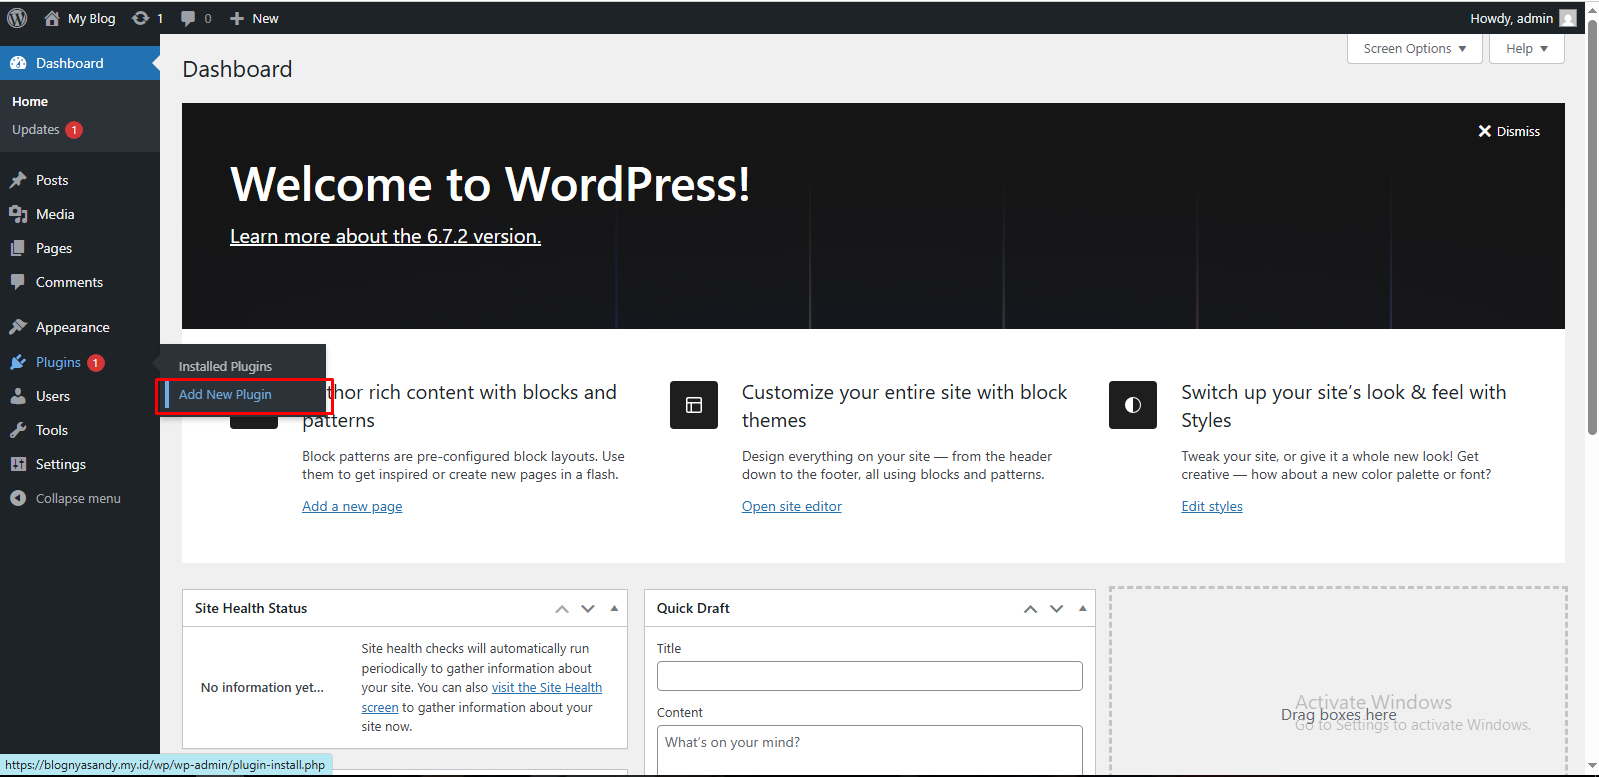Open the Settings menu
This screenshot has height=777, width=1599.
[61, 464]
